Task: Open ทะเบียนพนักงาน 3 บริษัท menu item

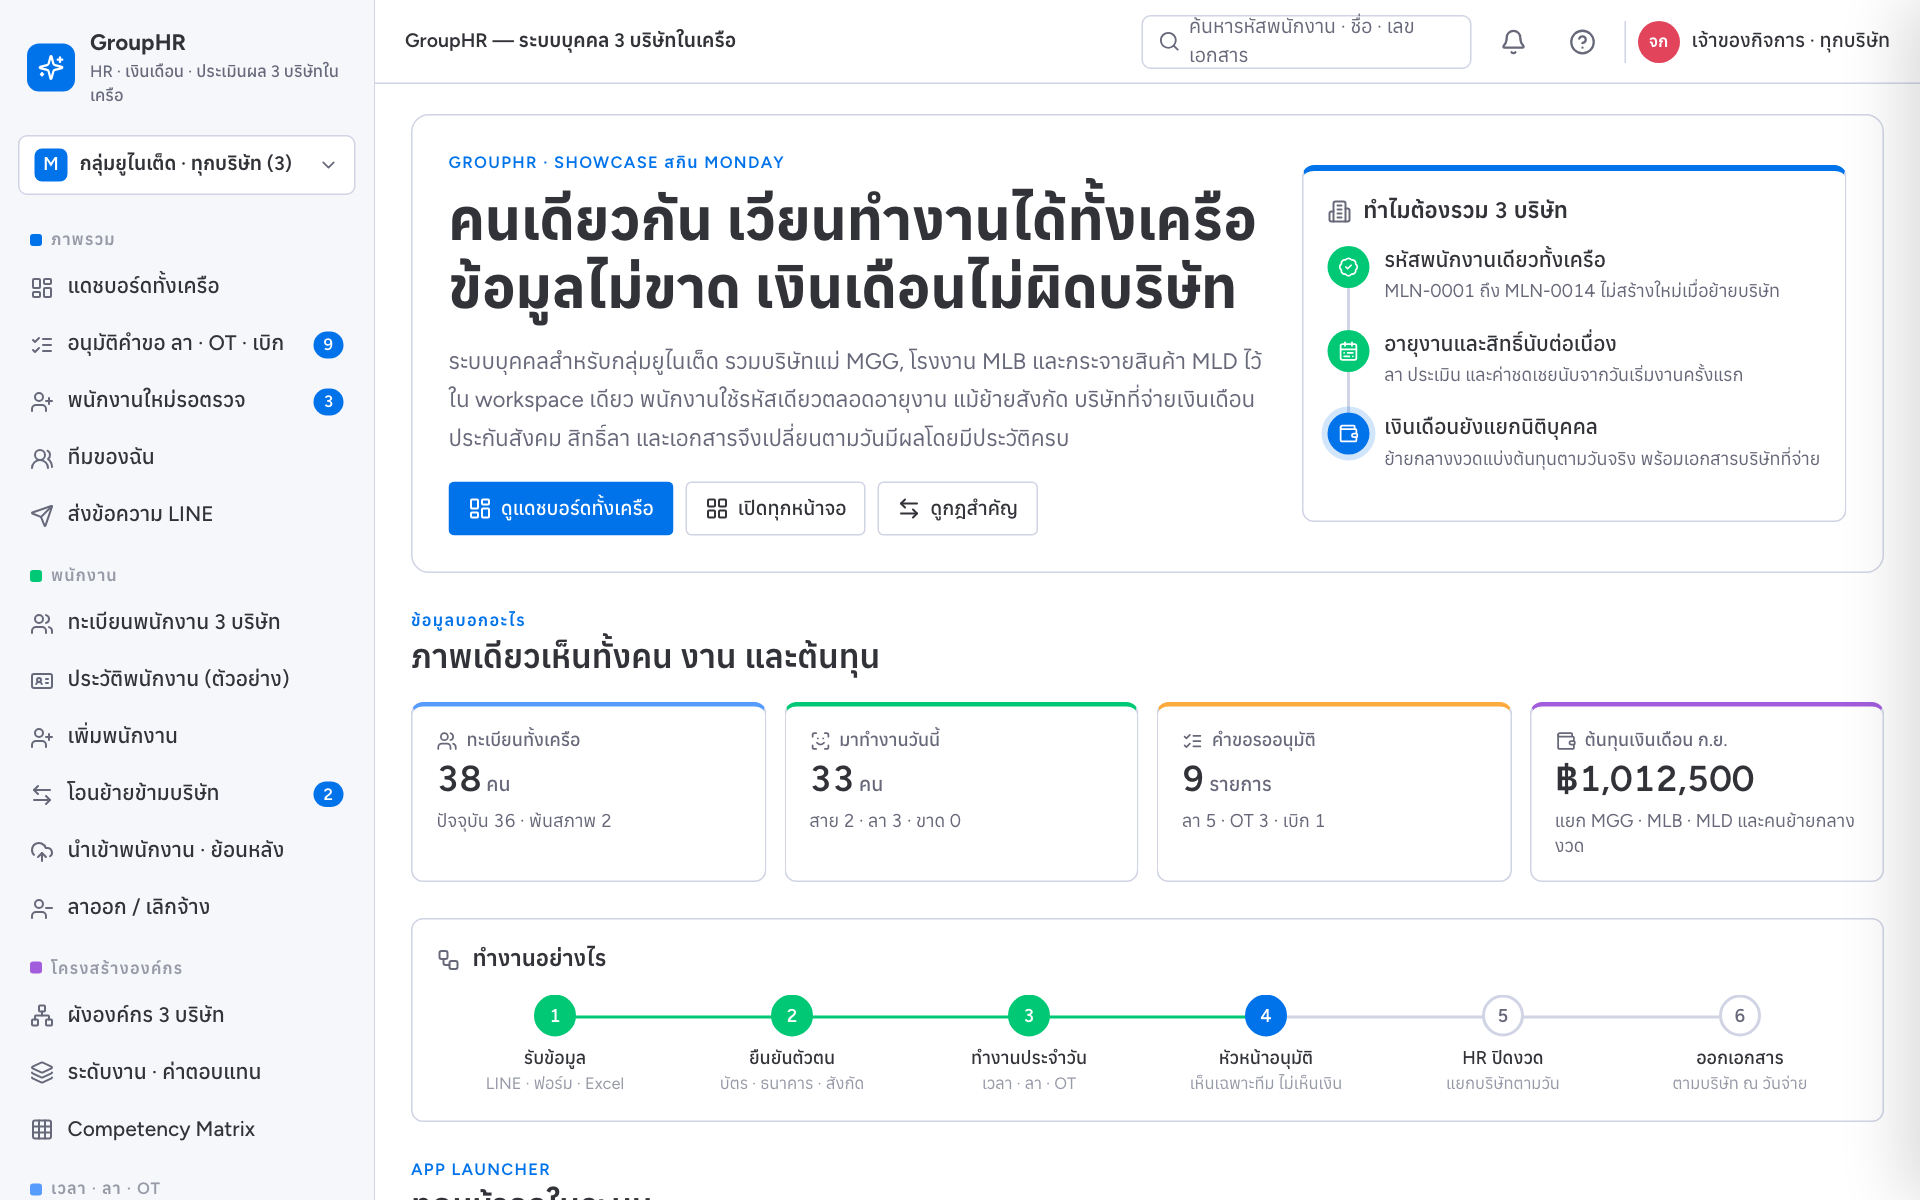Action: 187,623
